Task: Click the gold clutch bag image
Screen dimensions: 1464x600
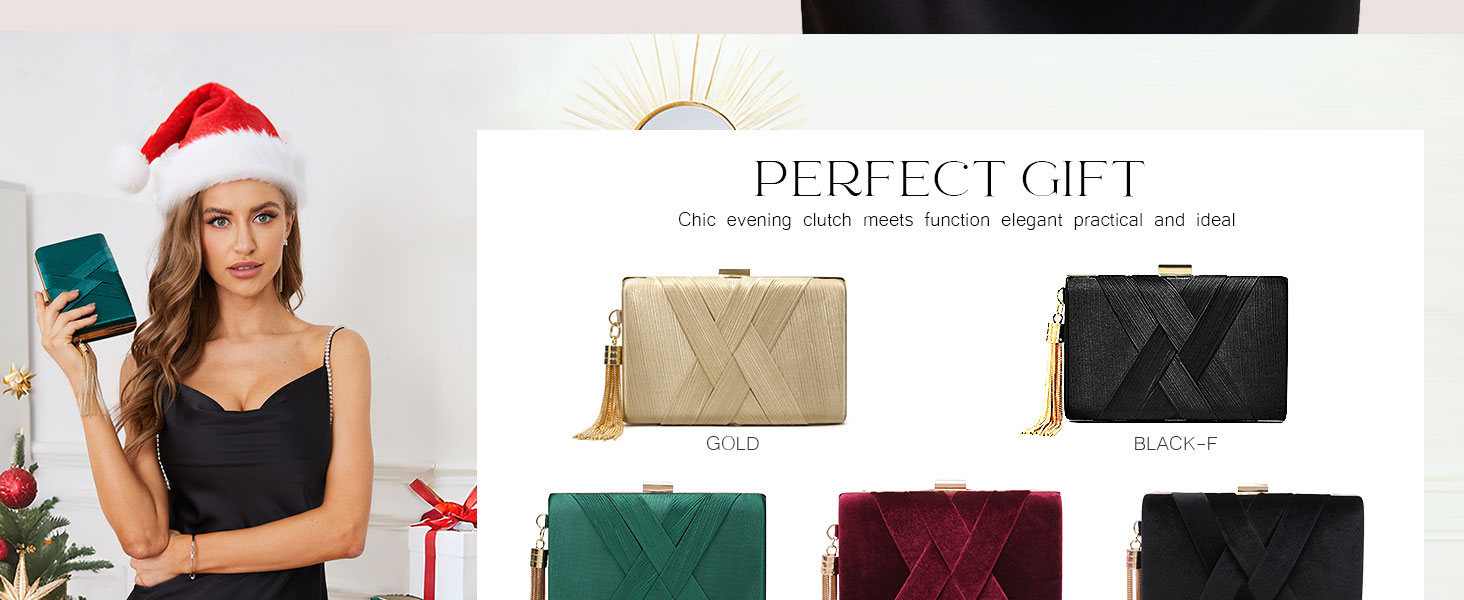Action: (712, 353)
